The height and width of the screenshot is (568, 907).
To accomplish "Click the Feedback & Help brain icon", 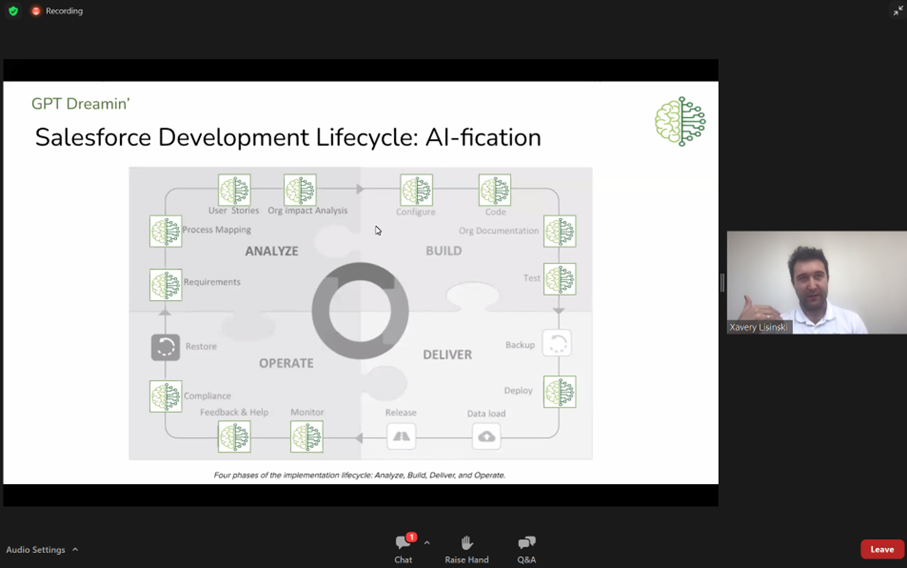I will (234, 436).
